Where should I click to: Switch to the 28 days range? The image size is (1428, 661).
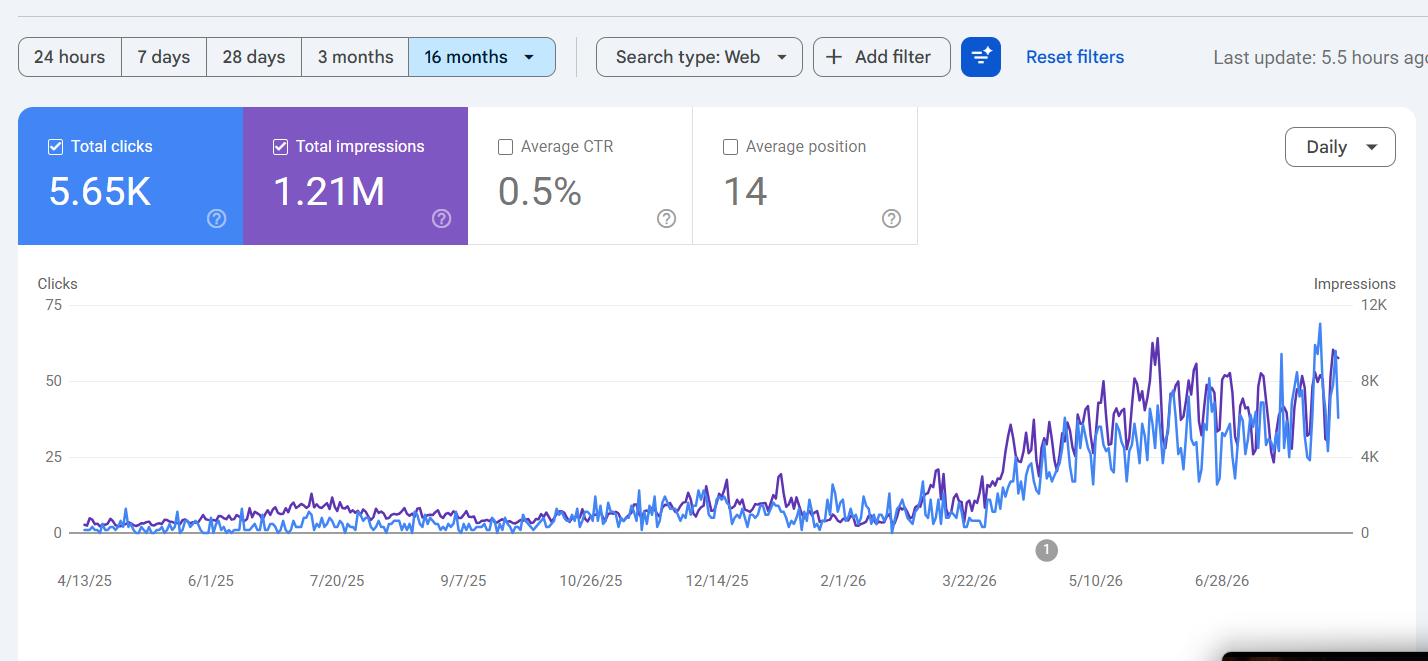254,57
